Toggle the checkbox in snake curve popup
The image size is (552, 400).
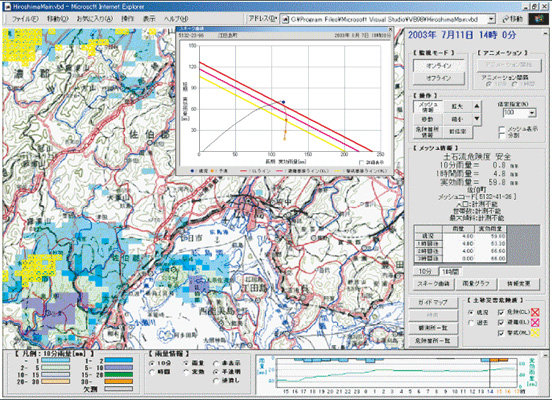click(x=361, y=163)
